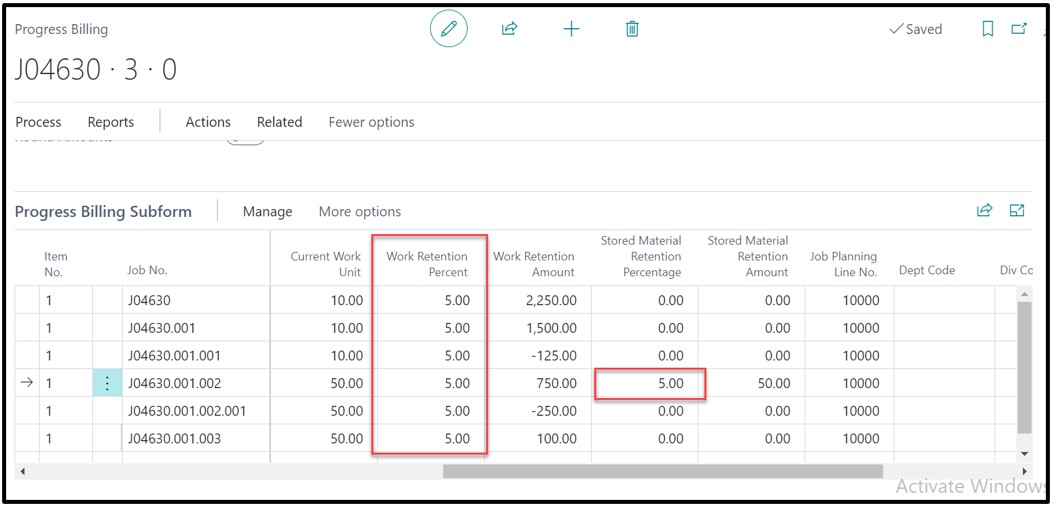Click Fewer options
Viewport: 1055px width, 506px height.
click(x=371, y=122)
